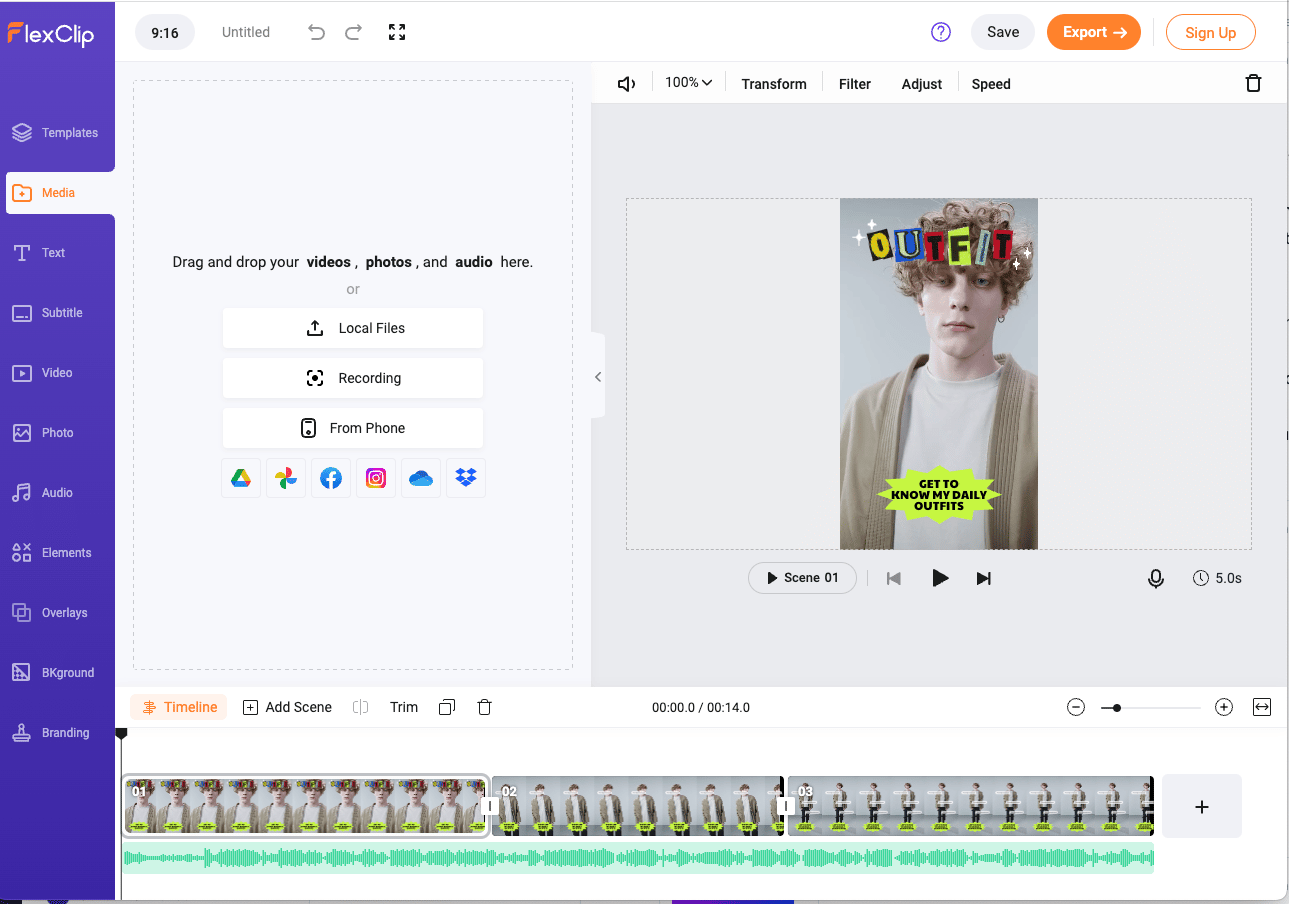Click the Export button
This screenshot has width=1289, height=904.
(x=1094, y=32)
